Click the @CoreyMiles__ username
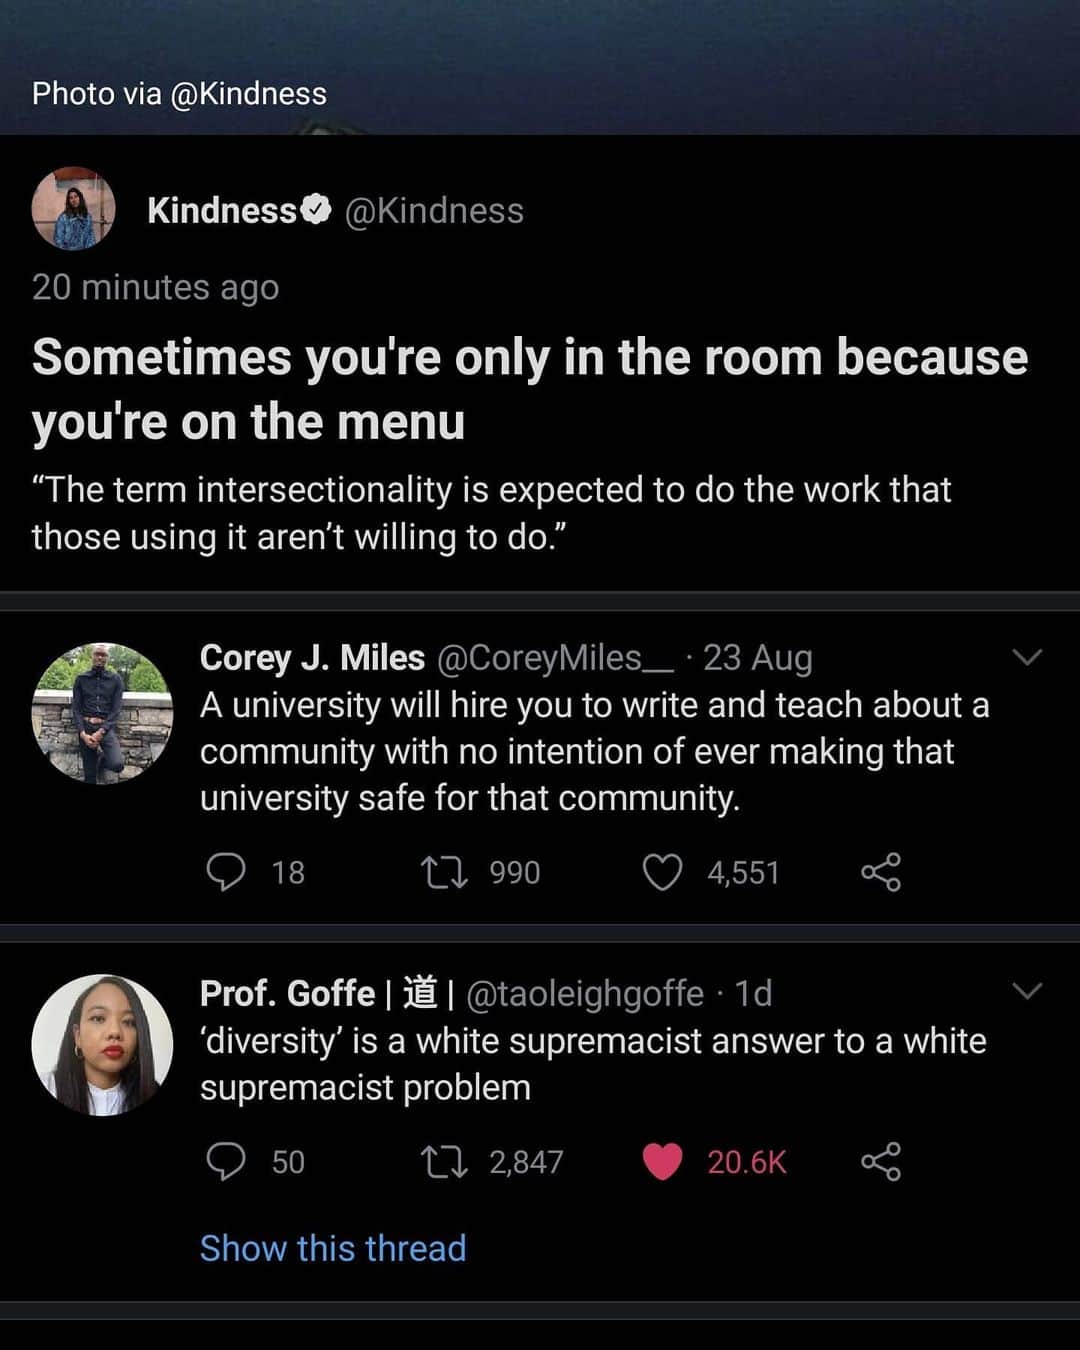 point(556,658)
